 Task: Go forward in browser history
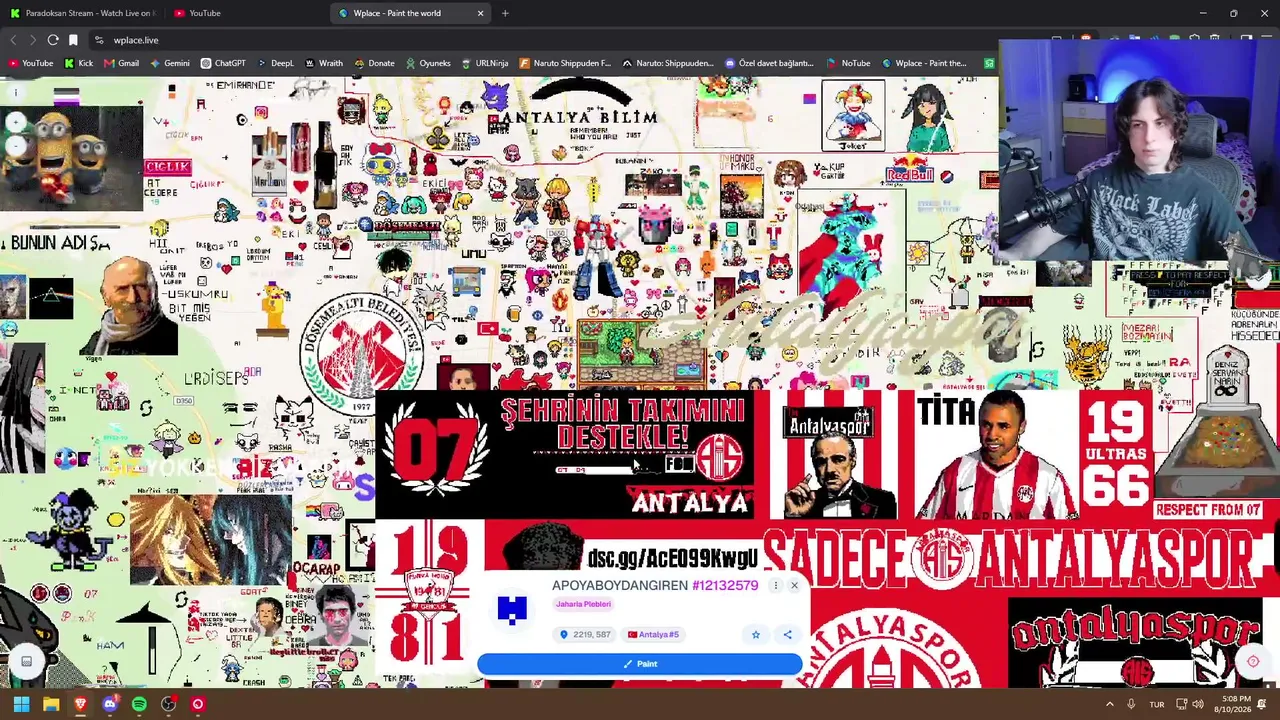tap(32, 40)
